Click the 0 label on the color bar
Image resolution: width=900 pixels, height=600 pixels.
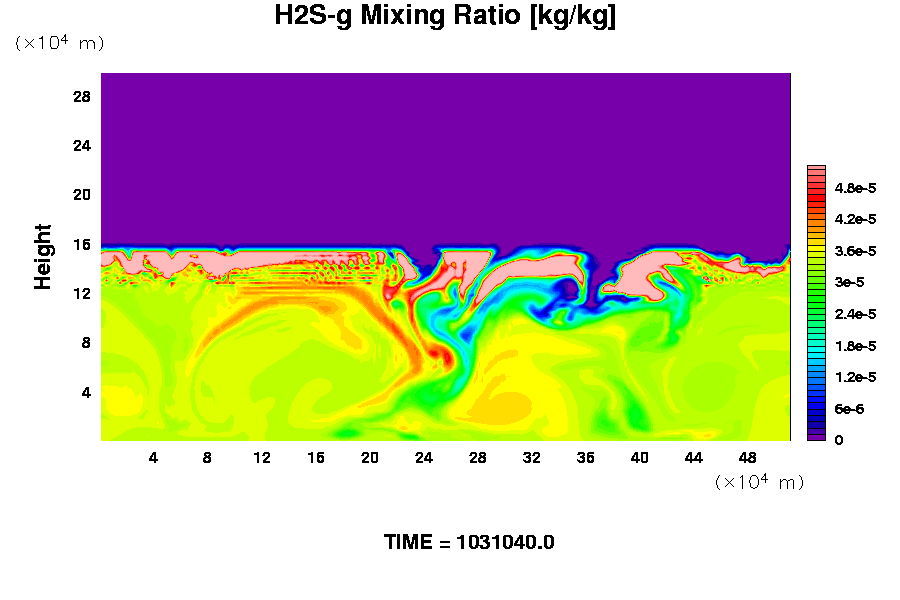click(838, 440)
